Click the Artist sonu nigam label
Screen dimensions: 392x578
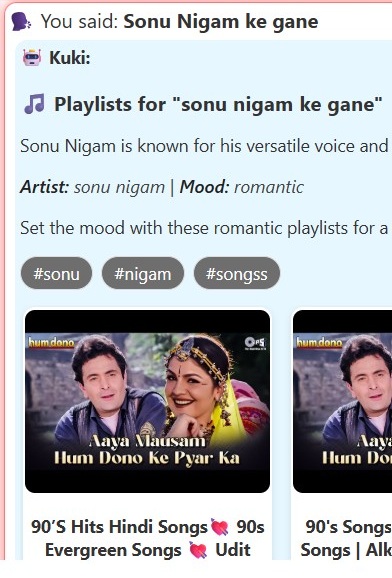point(92,187)
